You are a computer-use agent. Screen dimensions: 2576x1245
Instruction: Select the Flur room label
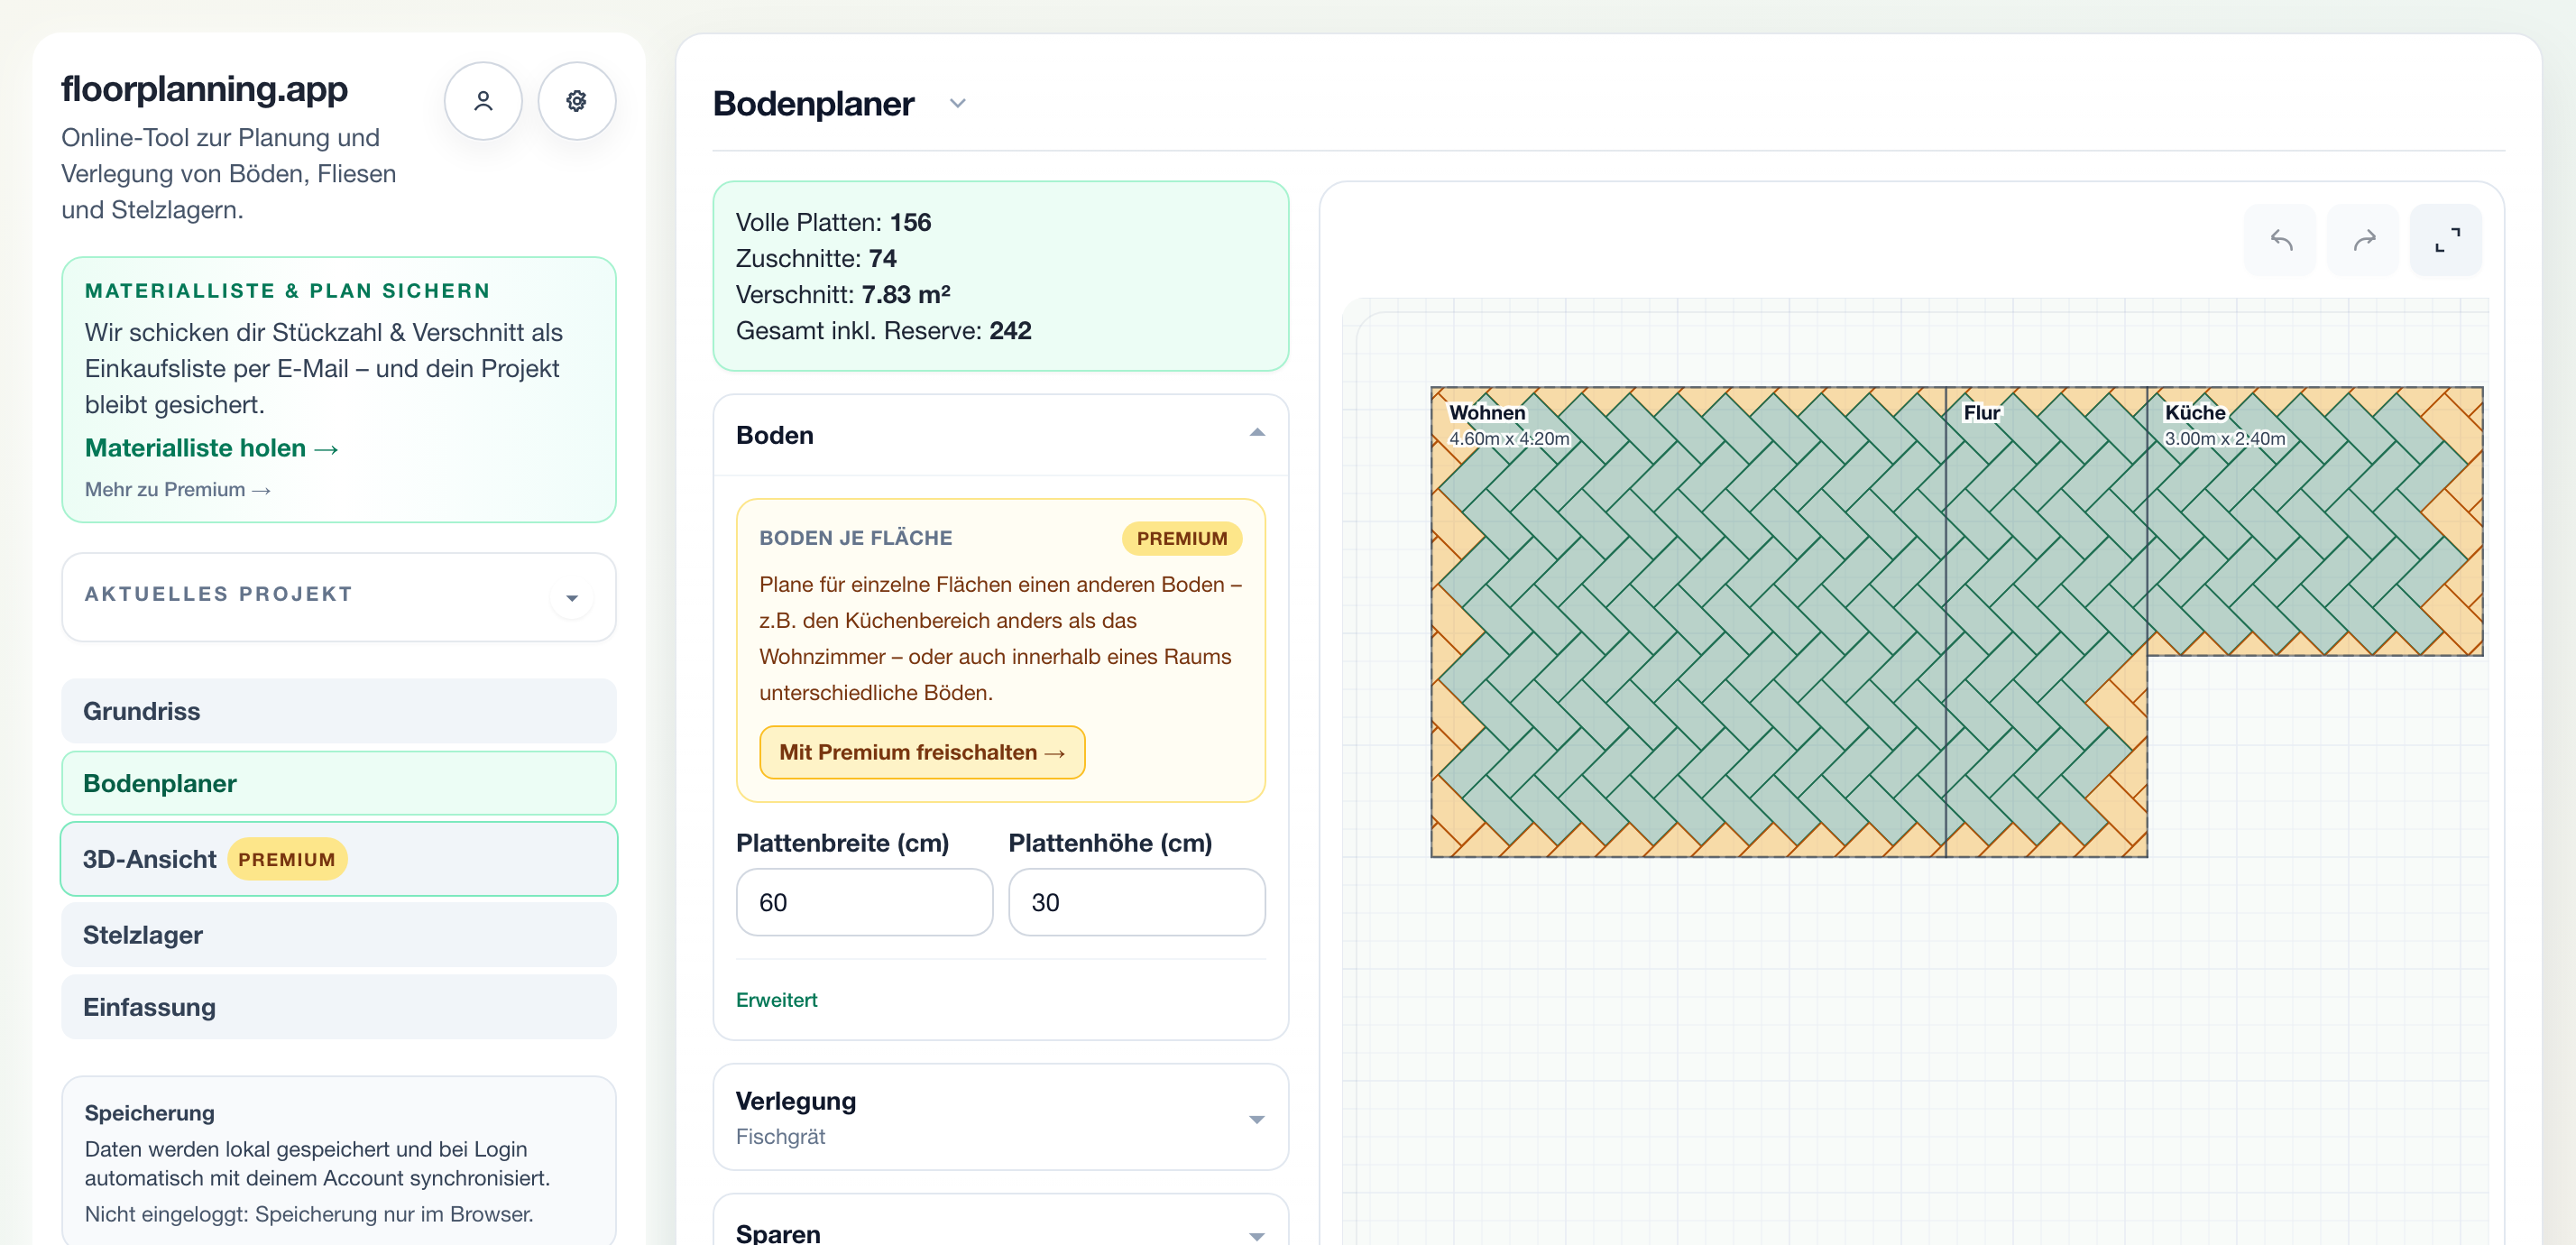pos(1981,413)
